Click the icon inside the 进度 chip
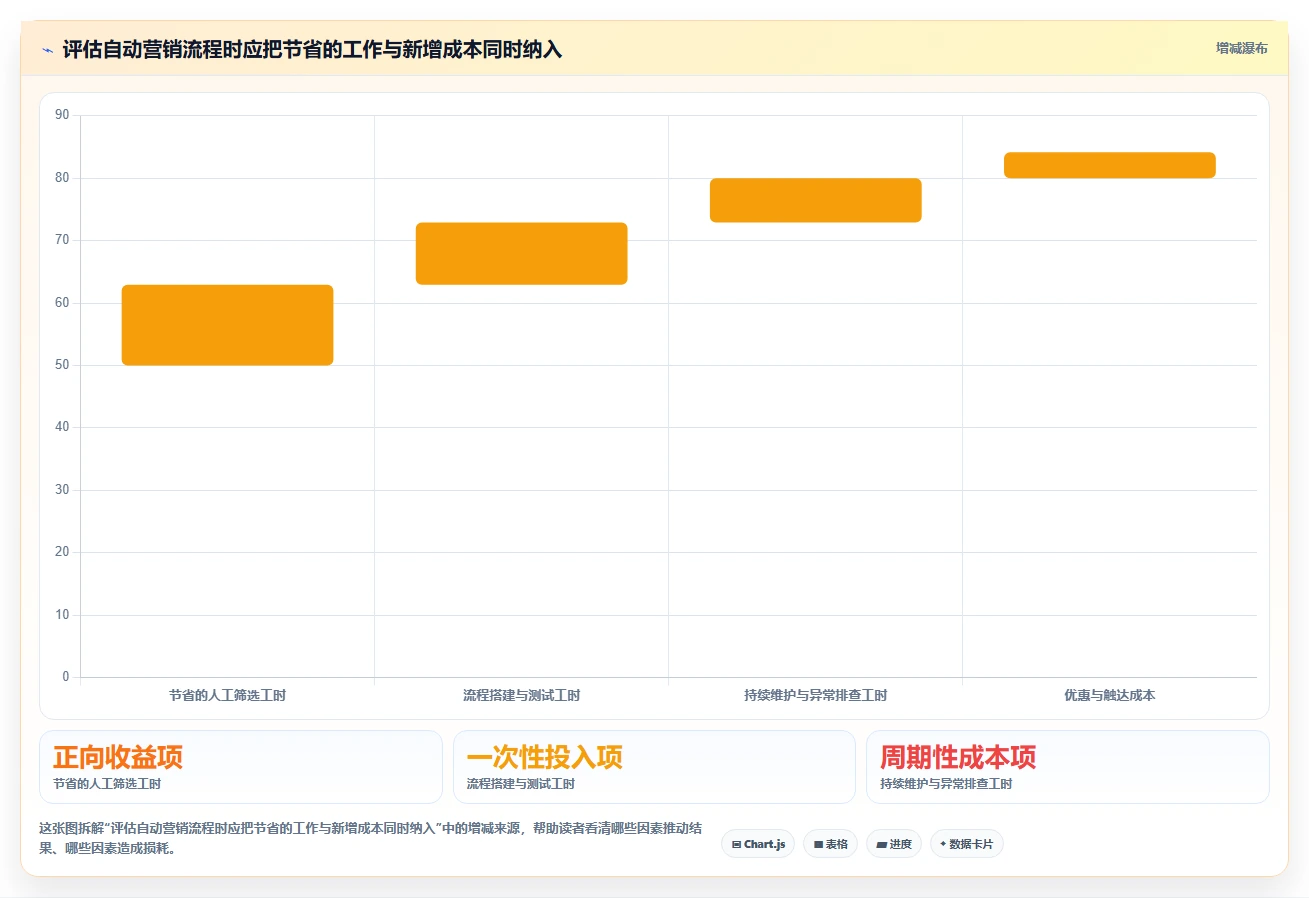Screen dimensions: 1309x898 [x=881, y=845]
